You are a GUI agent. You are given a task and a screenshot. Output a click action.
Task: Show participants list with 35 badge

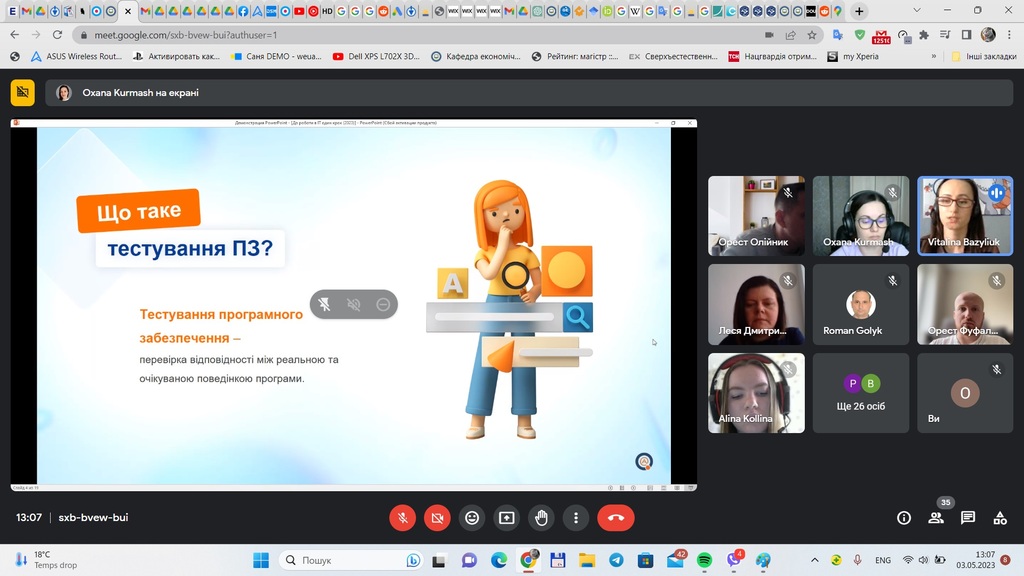pos(936,518)
